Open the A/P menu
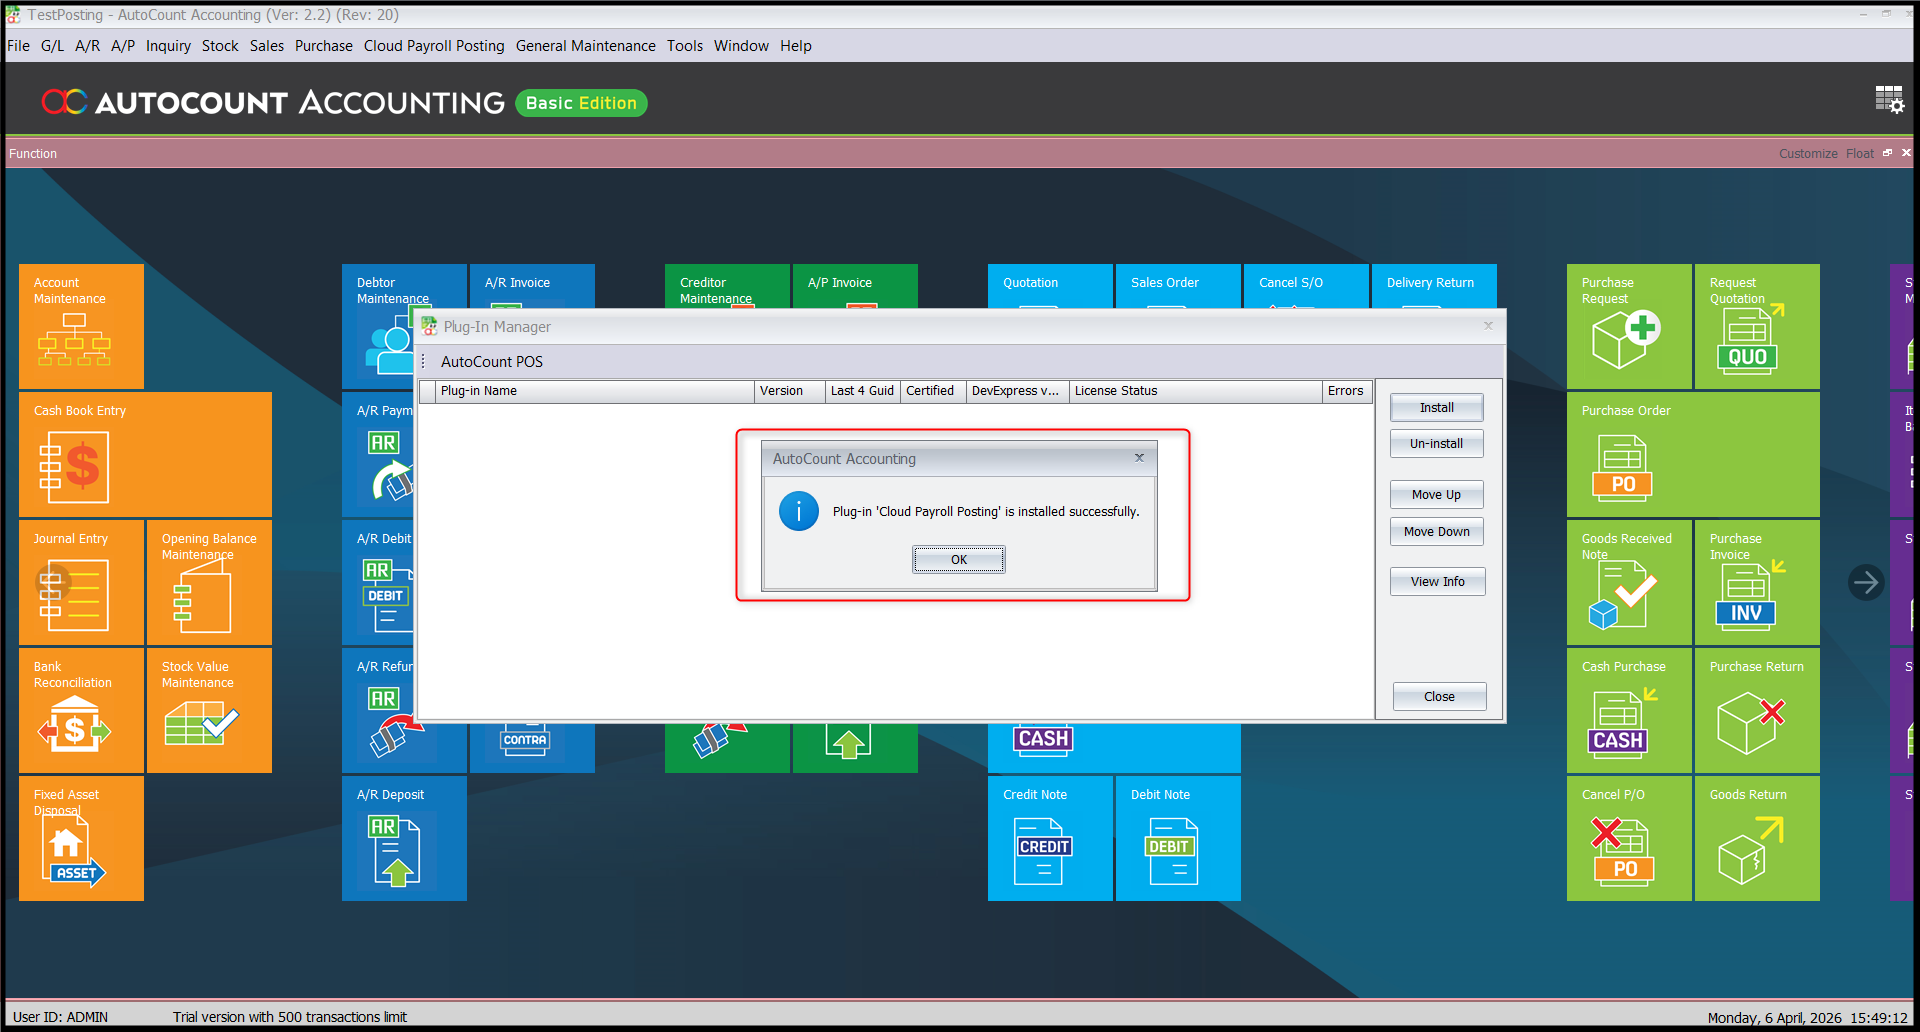Screen dimensions: 1920x1032 coord(123,46)
